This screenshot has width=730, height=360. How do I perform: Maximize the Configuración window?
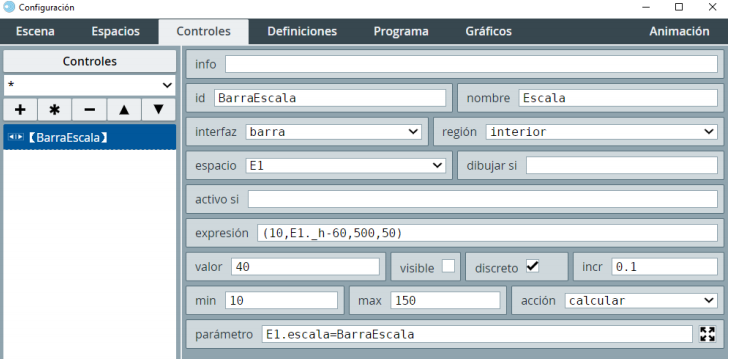679,7
